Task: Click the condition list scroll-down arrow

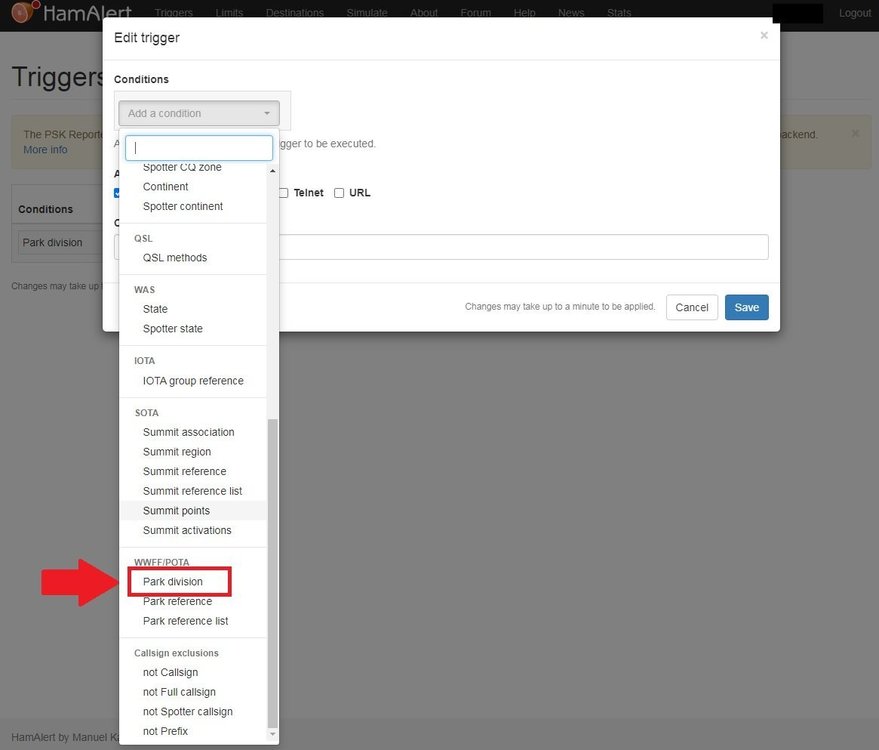Action: 273,735
